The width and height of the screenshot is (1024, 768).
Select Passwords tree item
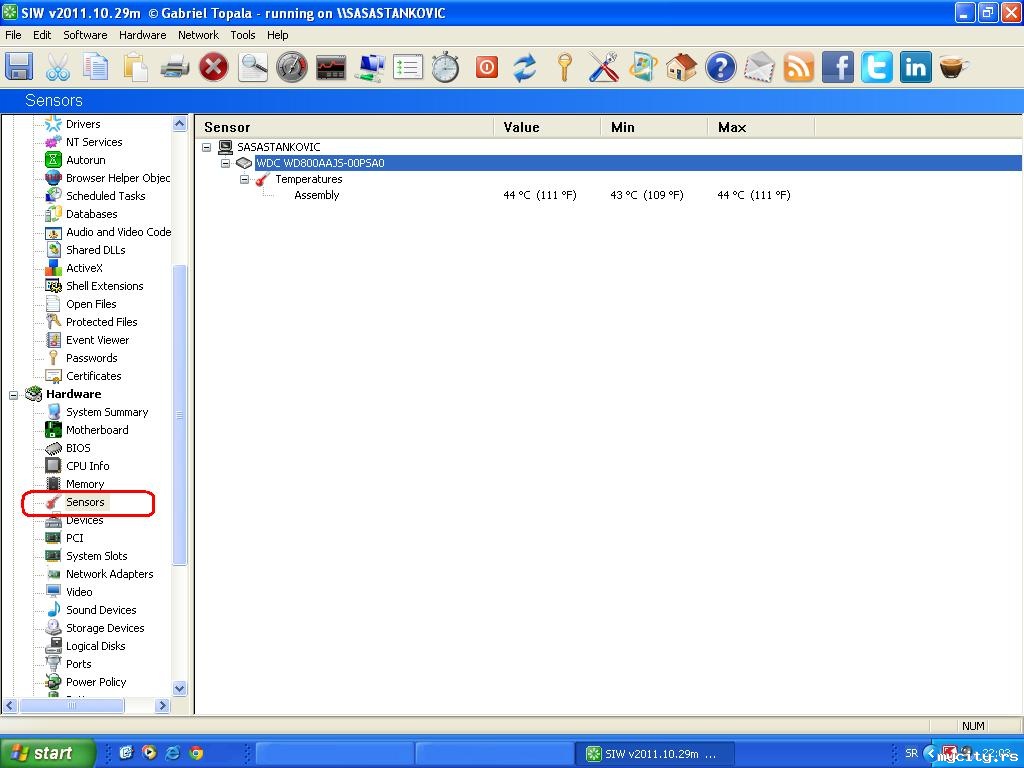(x=91, y=358)
